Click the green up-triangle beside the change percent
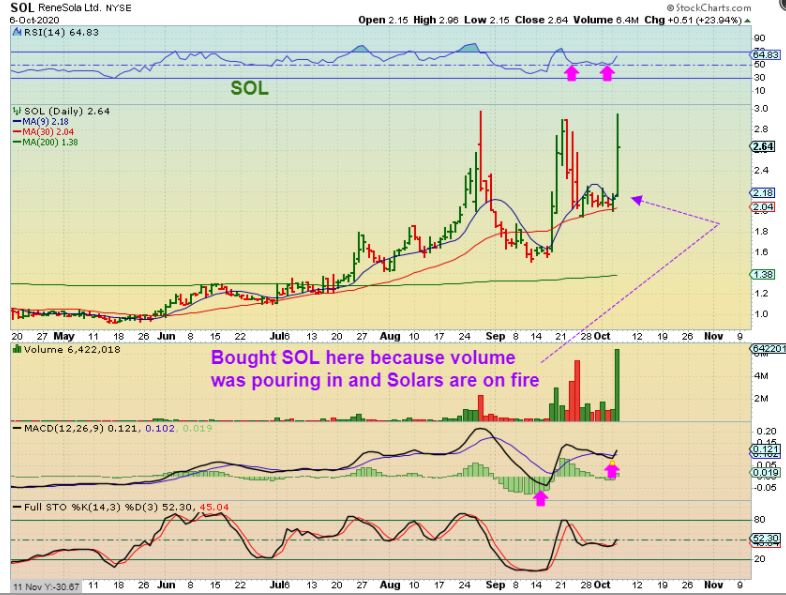 pyautogui.click(x=747, y=21)
